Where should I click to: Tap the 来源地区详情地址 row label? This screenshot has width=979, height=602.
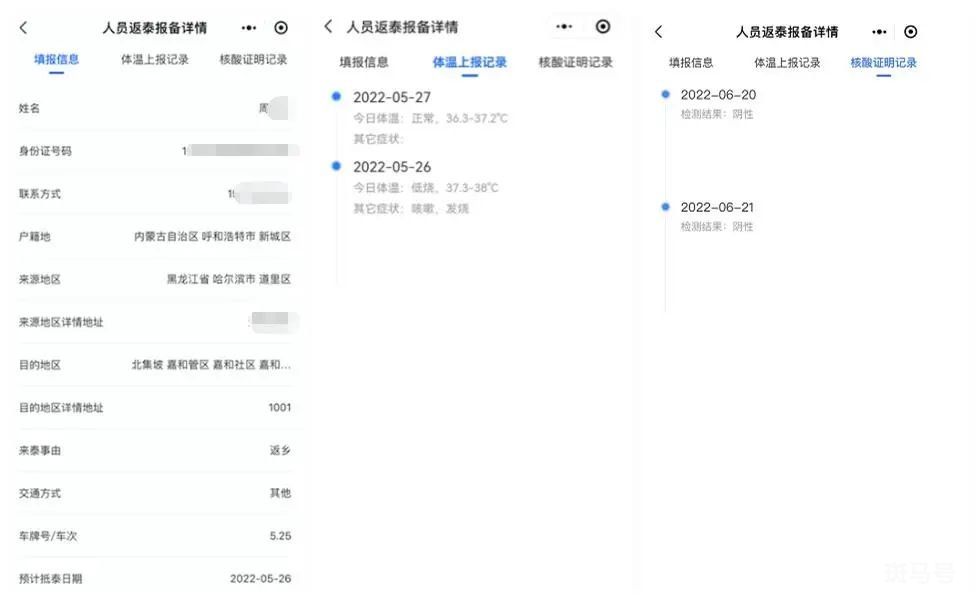pyautogui.click(x=61, y=322)
